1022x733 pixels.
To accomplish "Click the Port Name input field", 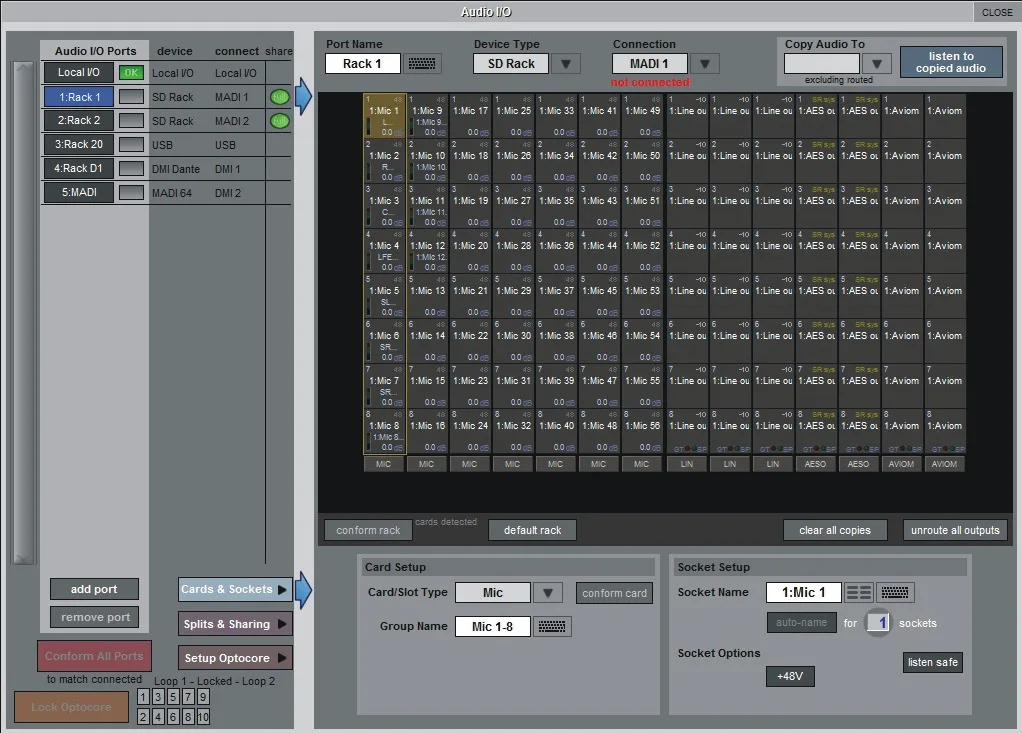I will [x=362, y=63].
